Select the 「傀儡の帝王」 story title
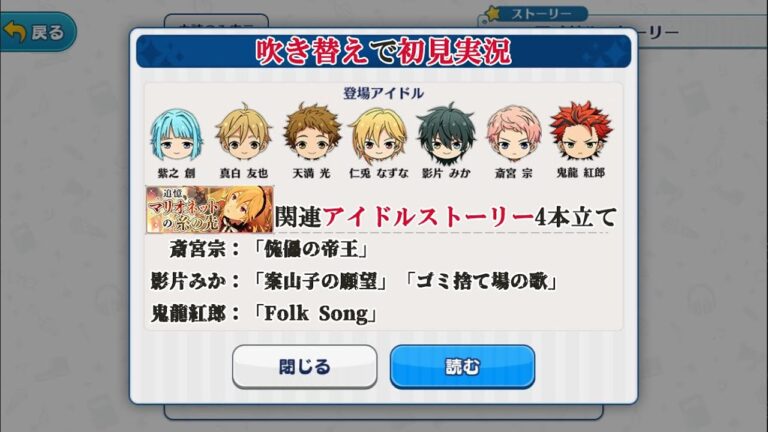 pyautogui.click(x=310, y=249)
